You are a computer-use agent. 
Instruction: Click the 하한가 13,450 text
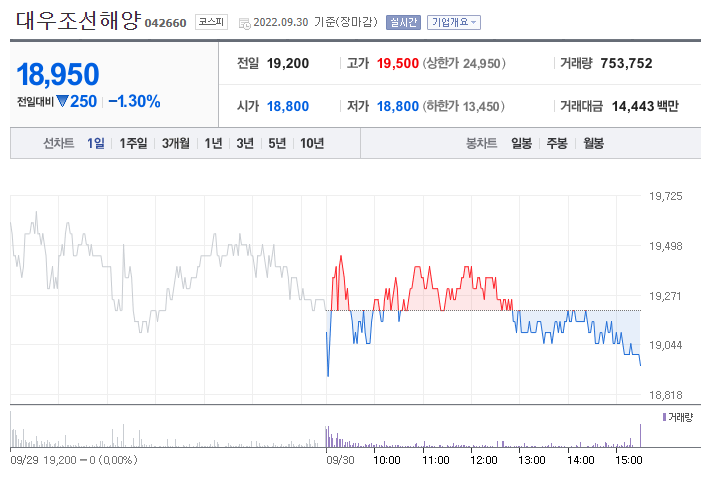click(x=464, y=106)
